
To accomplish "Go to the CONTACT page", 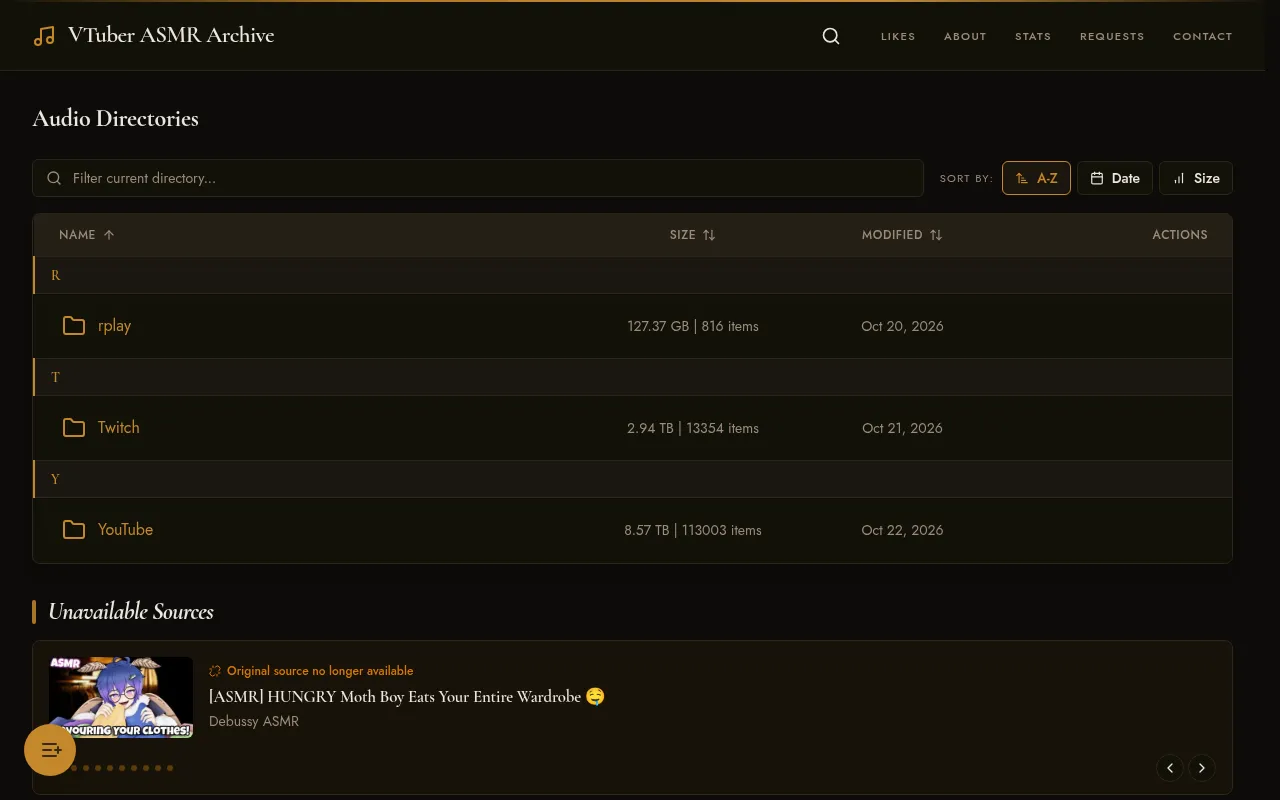I will point(1203,36).
